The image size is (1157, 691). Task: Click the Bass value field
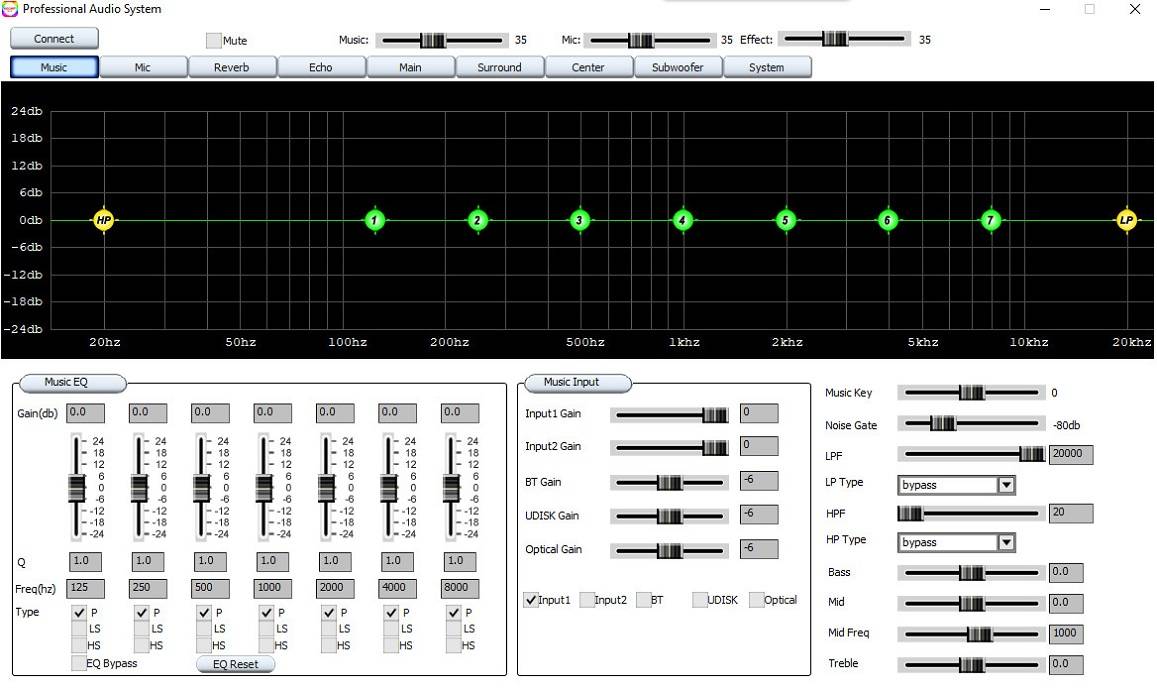pyautogui.click(x=1066, y=572)
